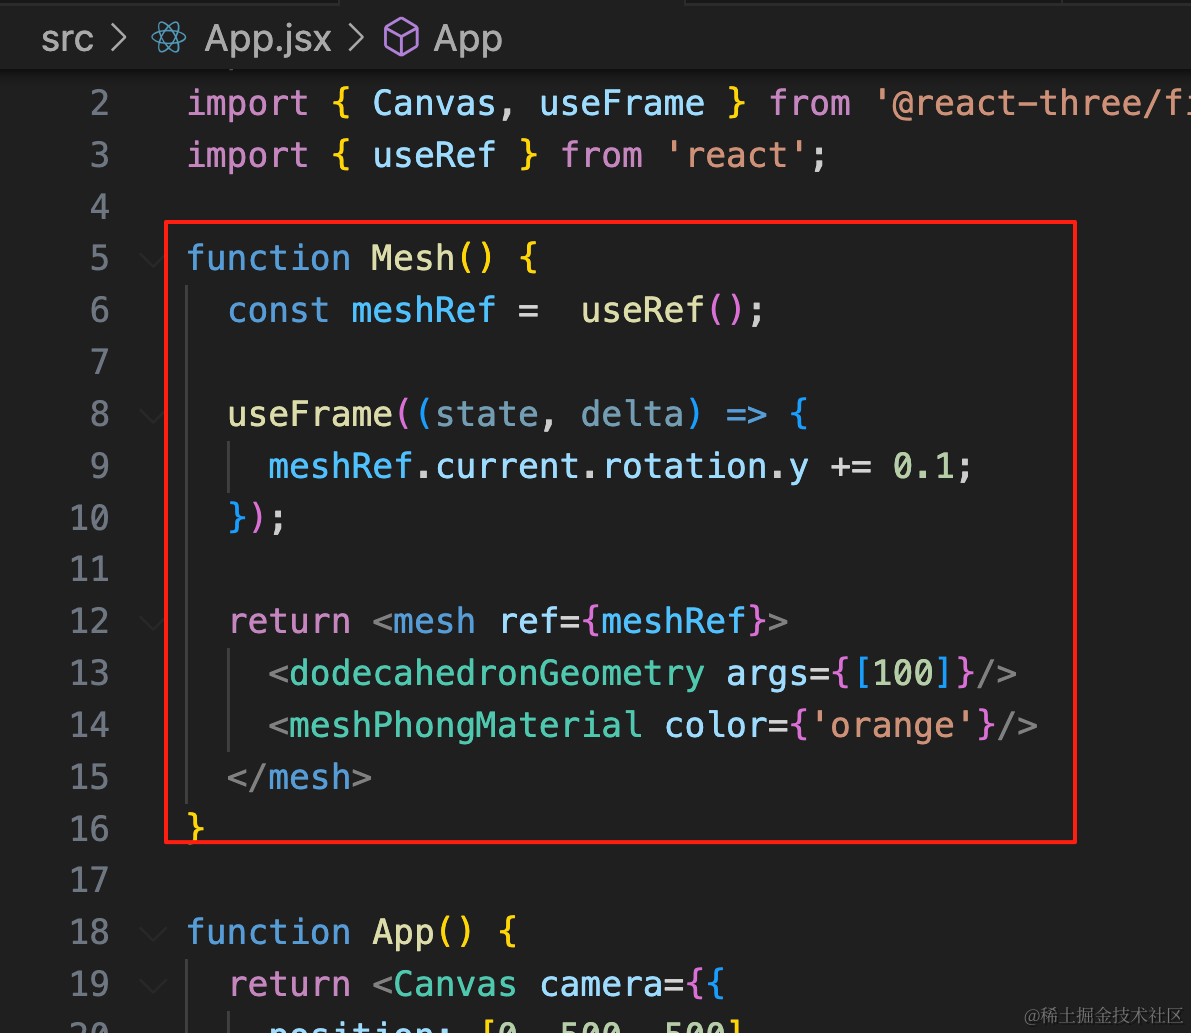Image resolution: width=1192 pixels, height=1034 pixels.
Task: Click 'useFrame' in the line 2 import
Action: (x=622, y=103)
